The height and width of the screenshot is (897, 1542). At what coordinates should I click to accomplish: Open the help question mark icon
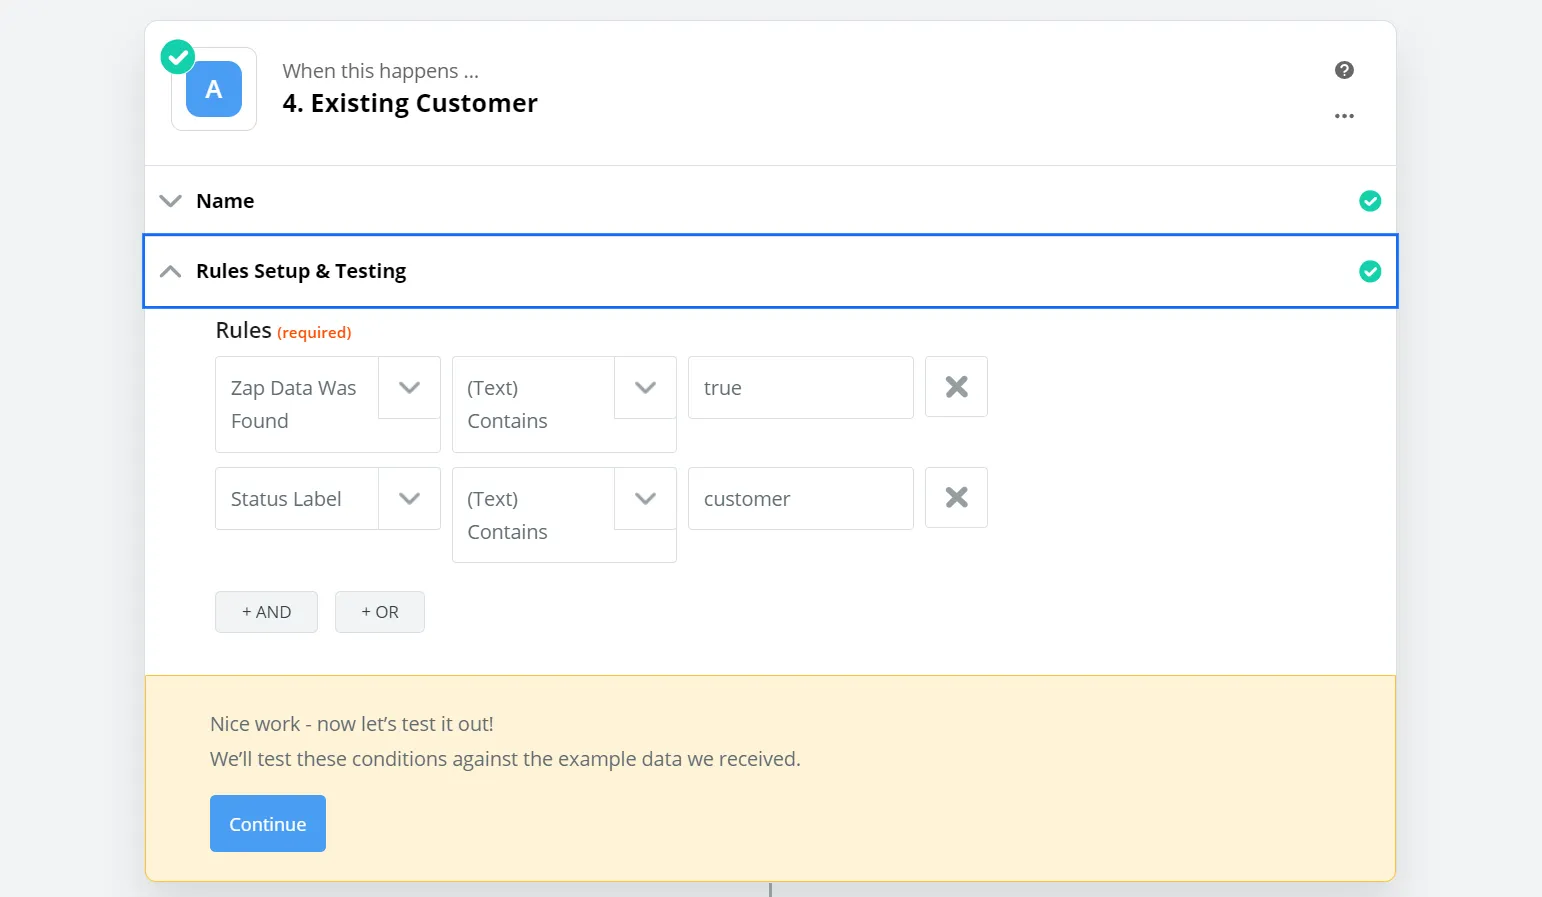click(1344, 70)
